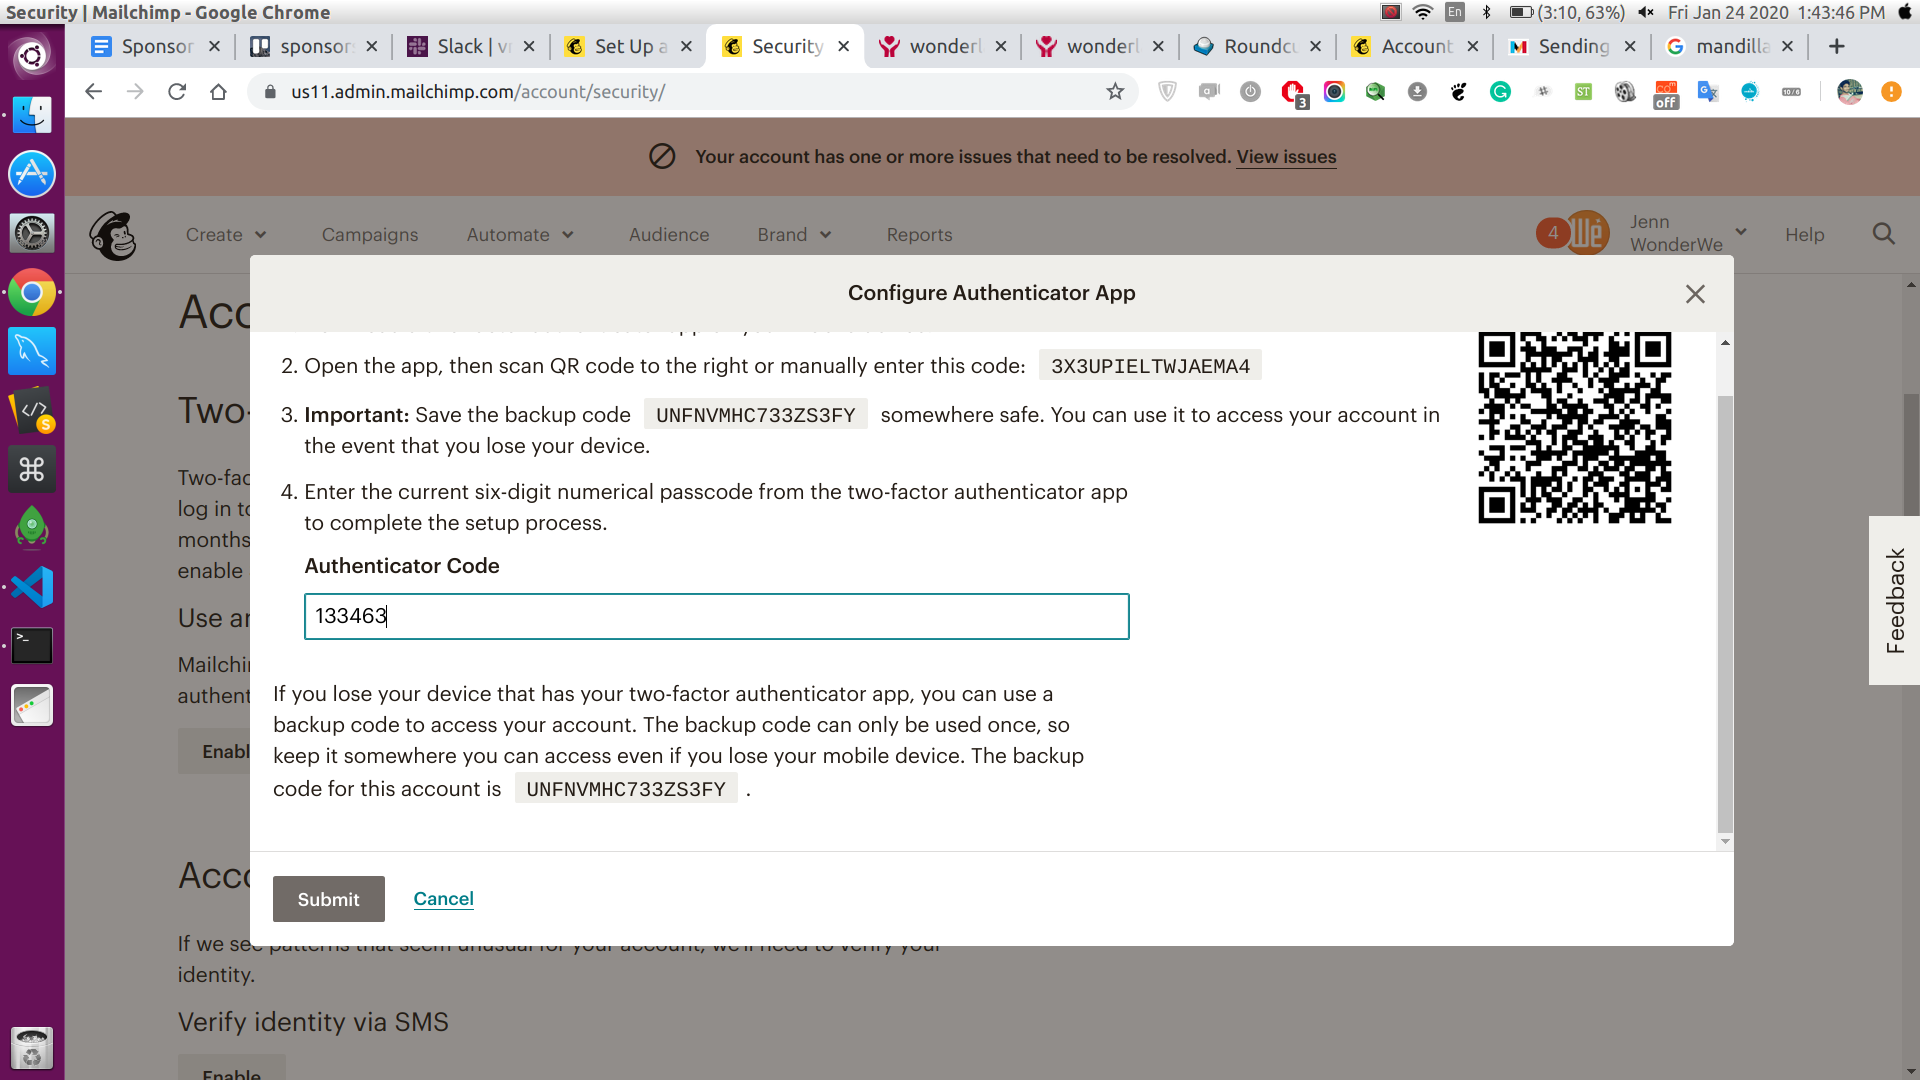
Task: Submit the authenticator code
Action: tap(328, 899)
